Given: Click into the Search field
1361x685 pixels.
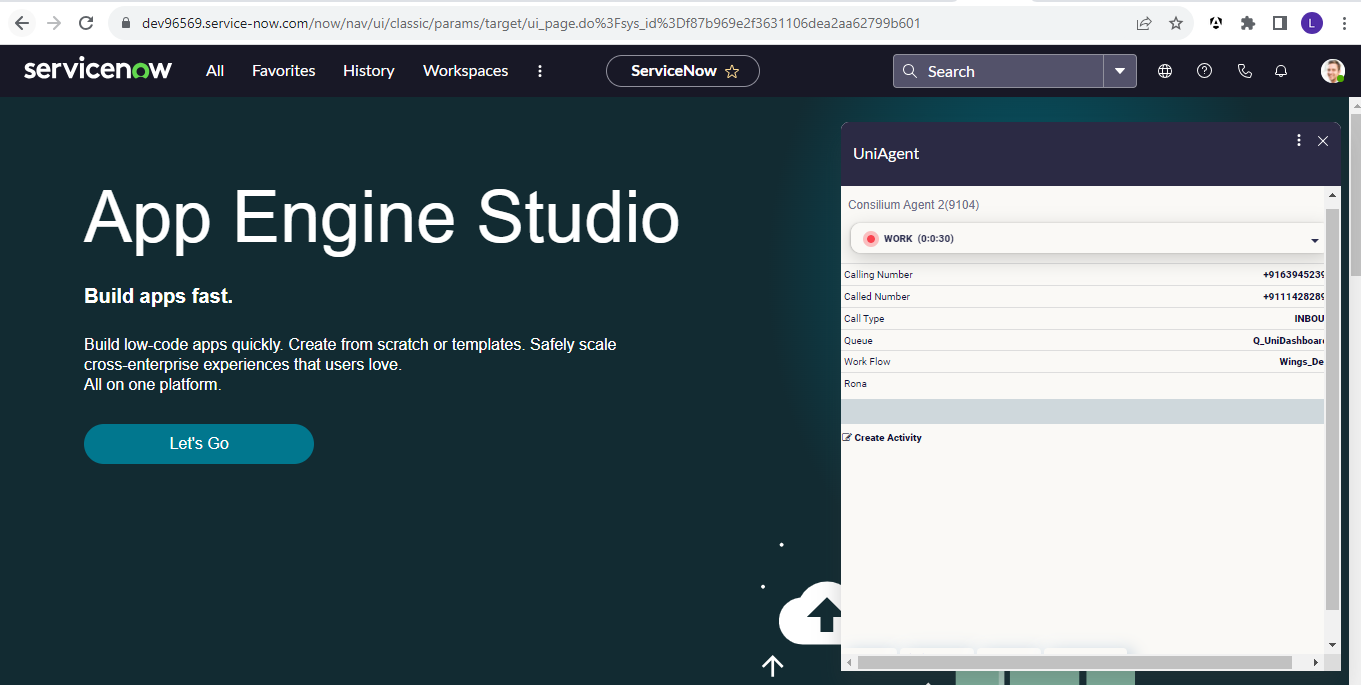Looking at the screenshot, I should point(998,71).
